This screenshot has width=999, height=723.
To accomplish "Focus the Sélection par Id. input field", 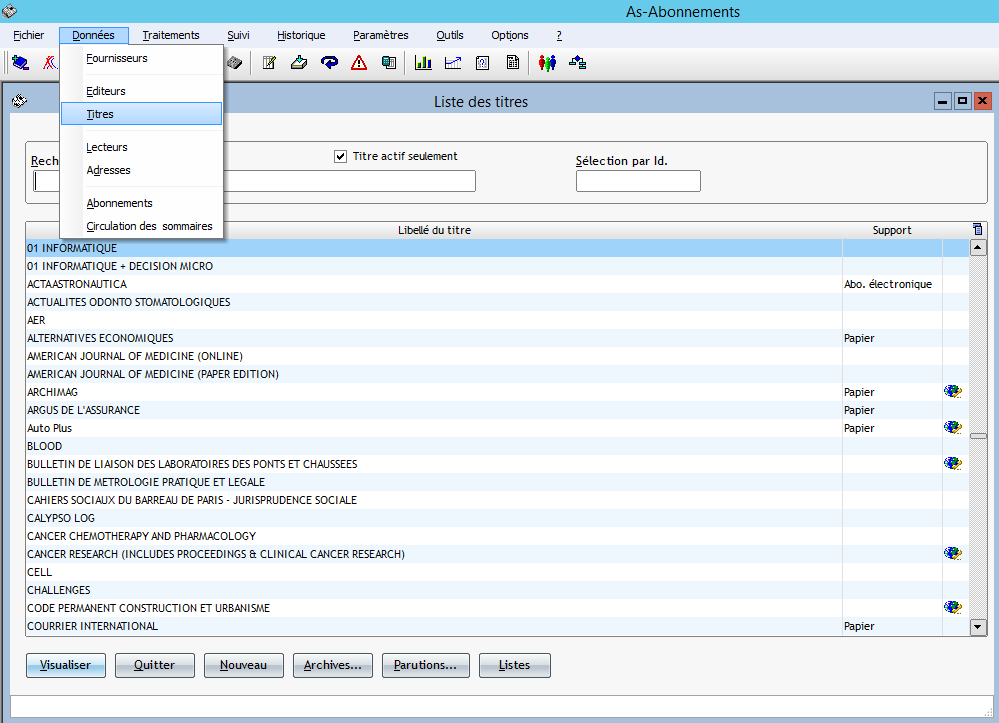I will pyautogui.click(x=638, y=181).
